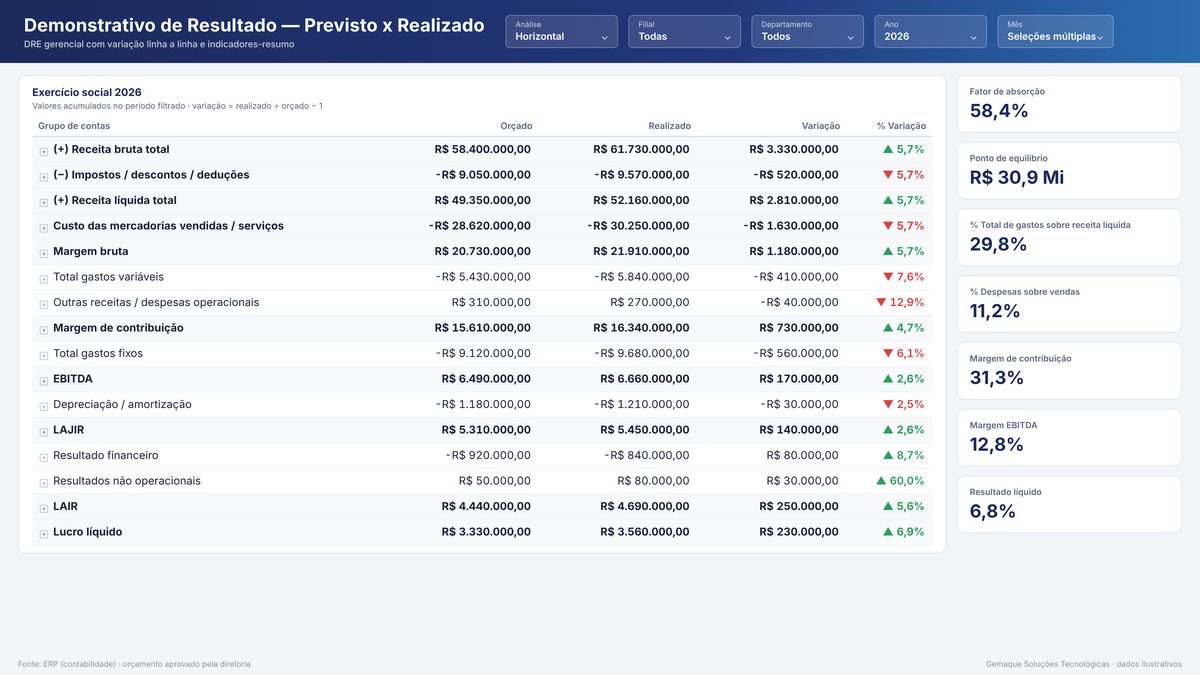Click the green up arrow beside 8,7%
Screen dimensions: 1200x675
pos(888,455)
